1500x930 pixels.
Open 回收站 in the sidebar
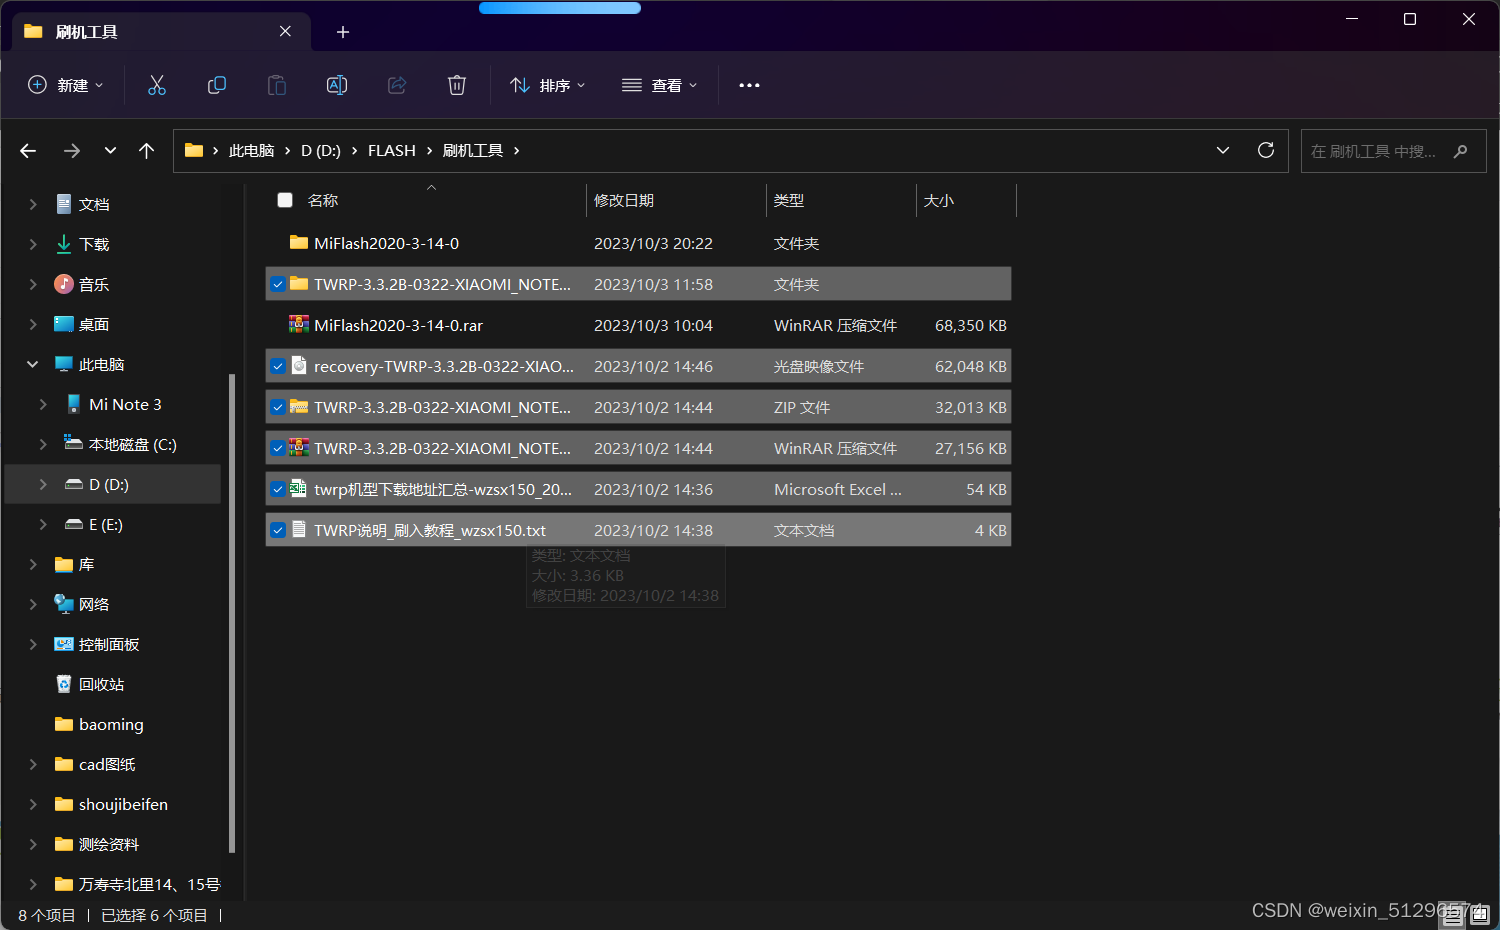pyautogui.click(x=101, y=684)
